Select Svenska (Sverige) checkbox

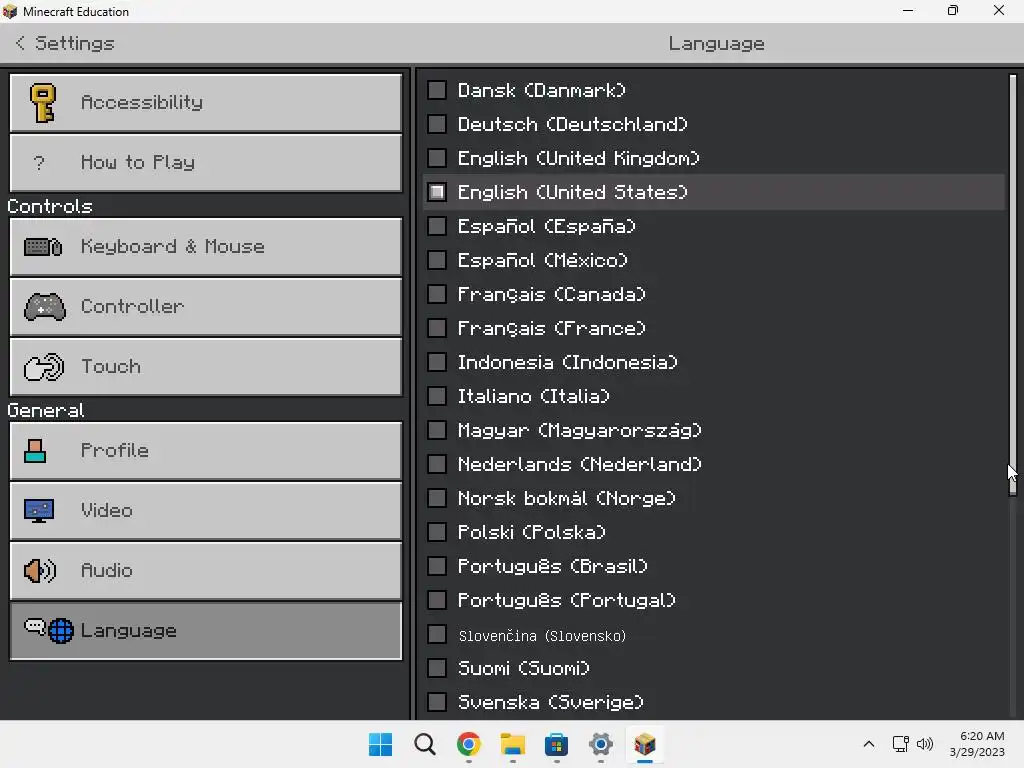(x=437, y=702)
